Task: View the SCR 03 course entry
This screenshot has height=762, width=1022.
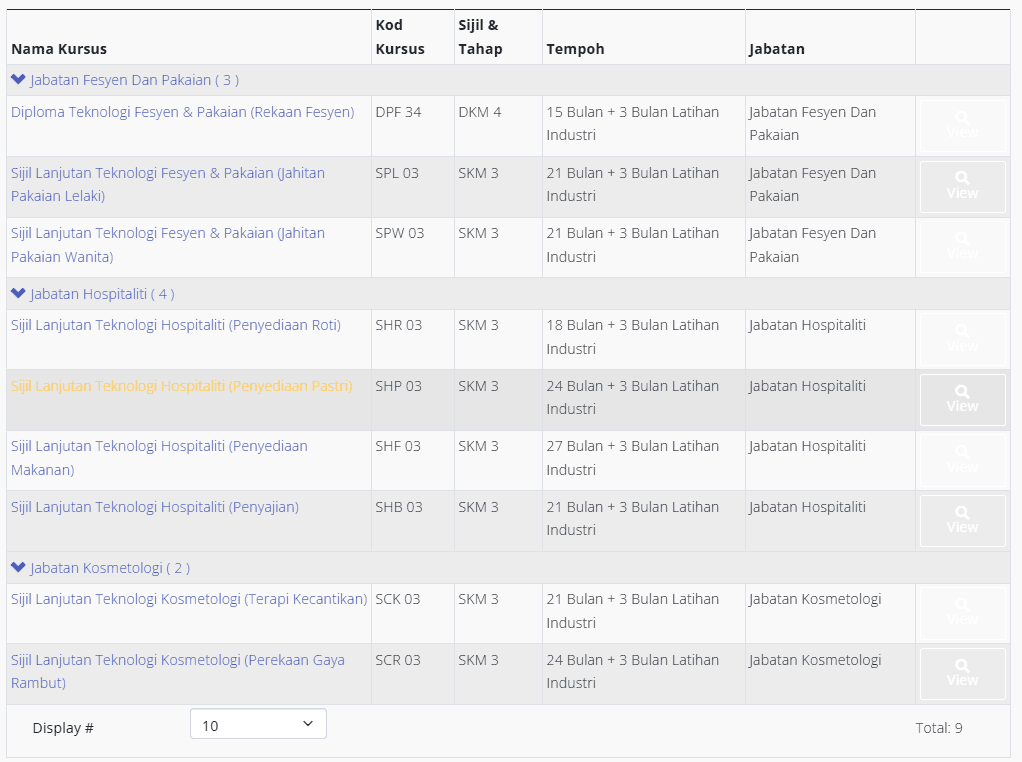Action: pyautogui.click(x=962, y=674)
